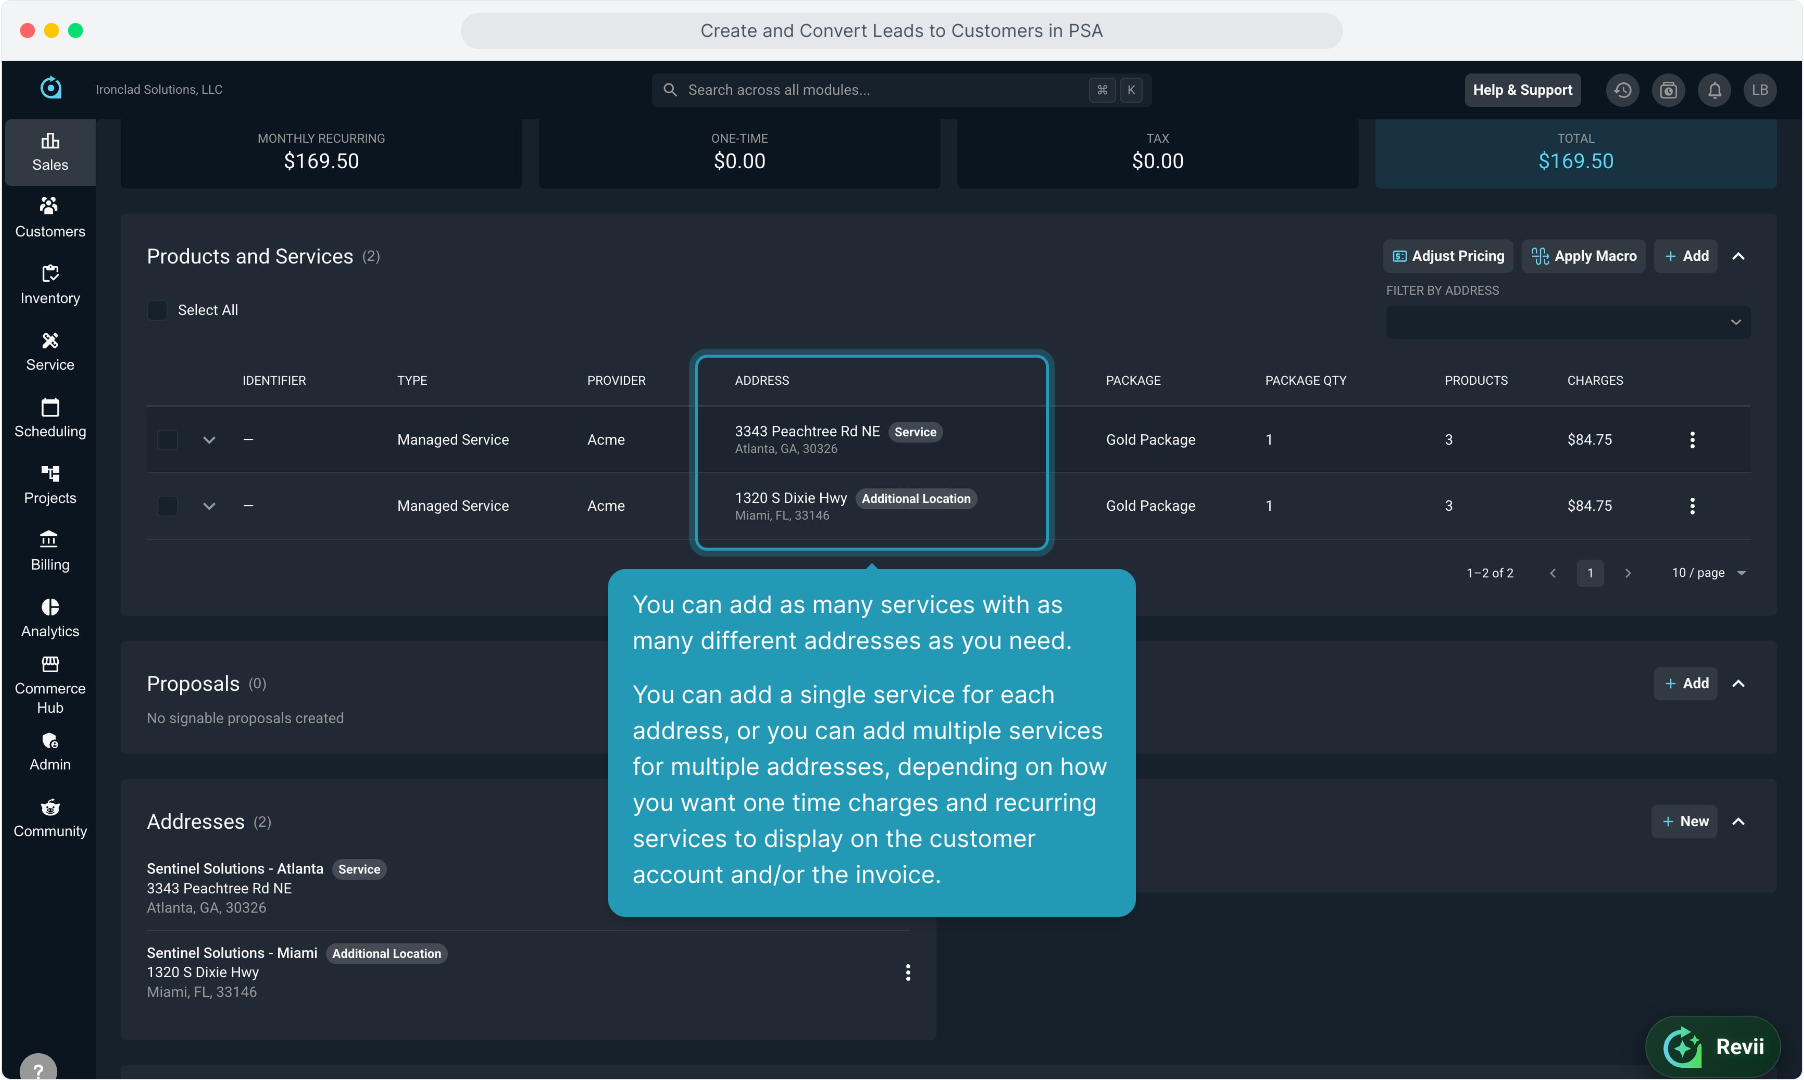The image size is (1804, 1080).
Task: Open the recent history icon
Action: [x=1622, y=90]
